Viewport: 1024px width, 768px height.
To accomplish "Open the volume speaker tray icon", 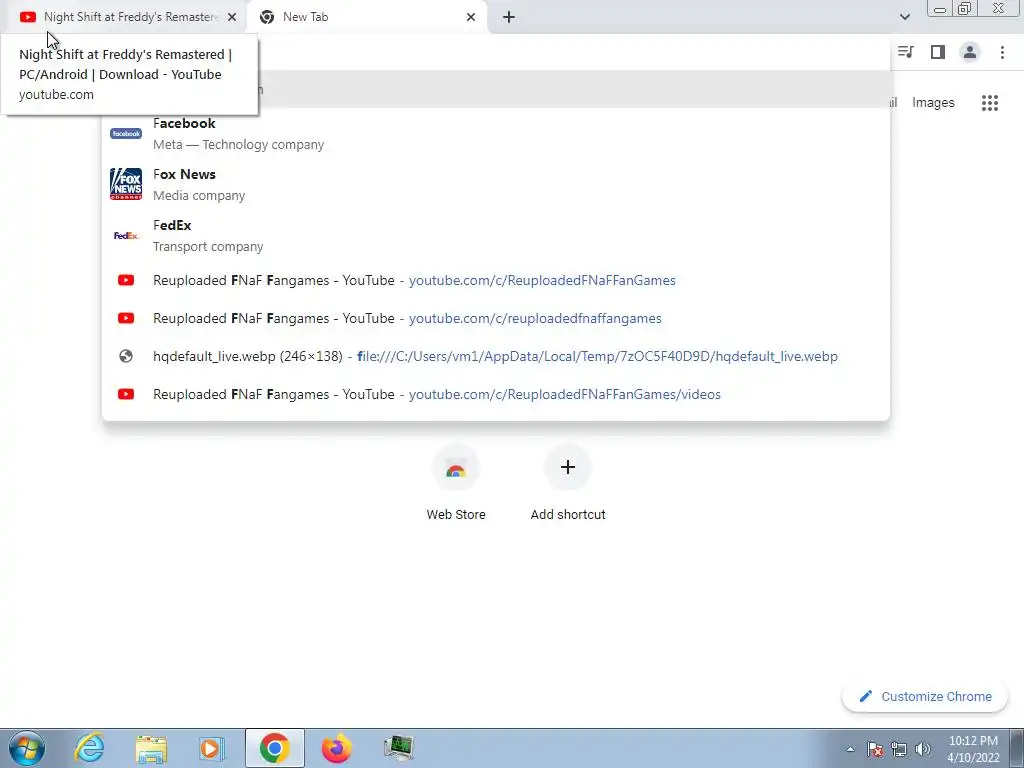I will 923,749.
